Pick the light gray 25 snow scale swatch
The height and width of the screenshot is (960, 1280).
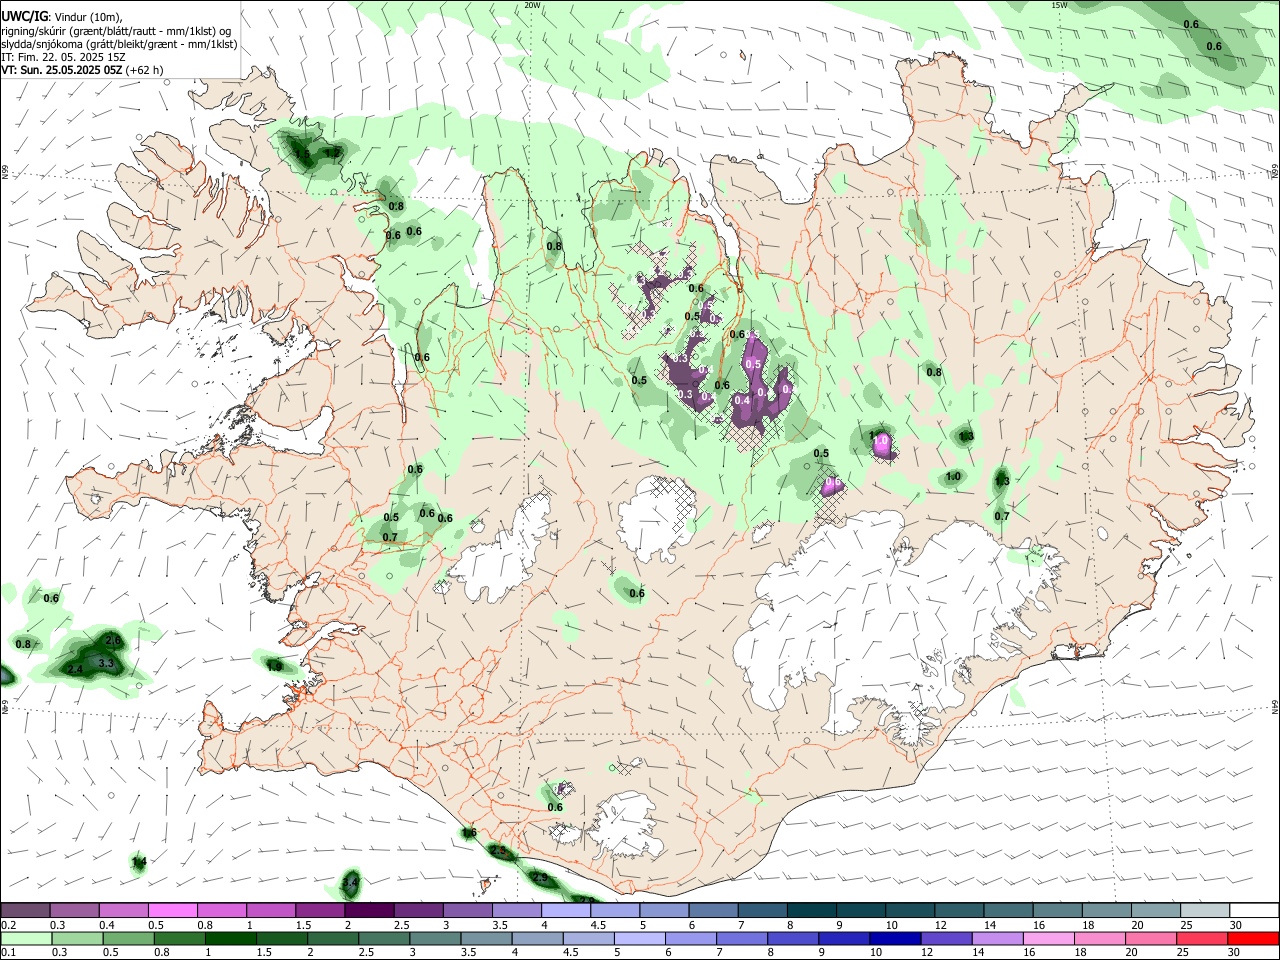click(1205, 911)
